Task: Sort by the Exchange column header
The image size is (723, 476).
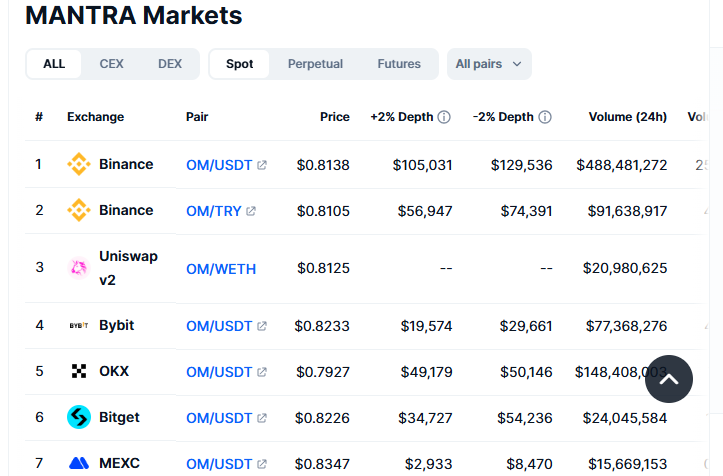Action: [95, 117]
